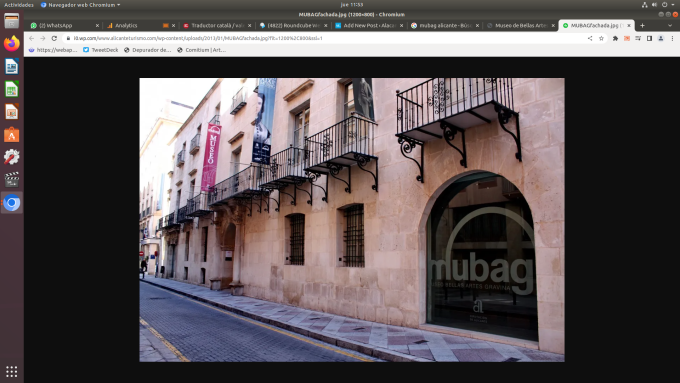This screenshot has width=680, height=383.
Task: Reload the current page
Action: [54, 38]
